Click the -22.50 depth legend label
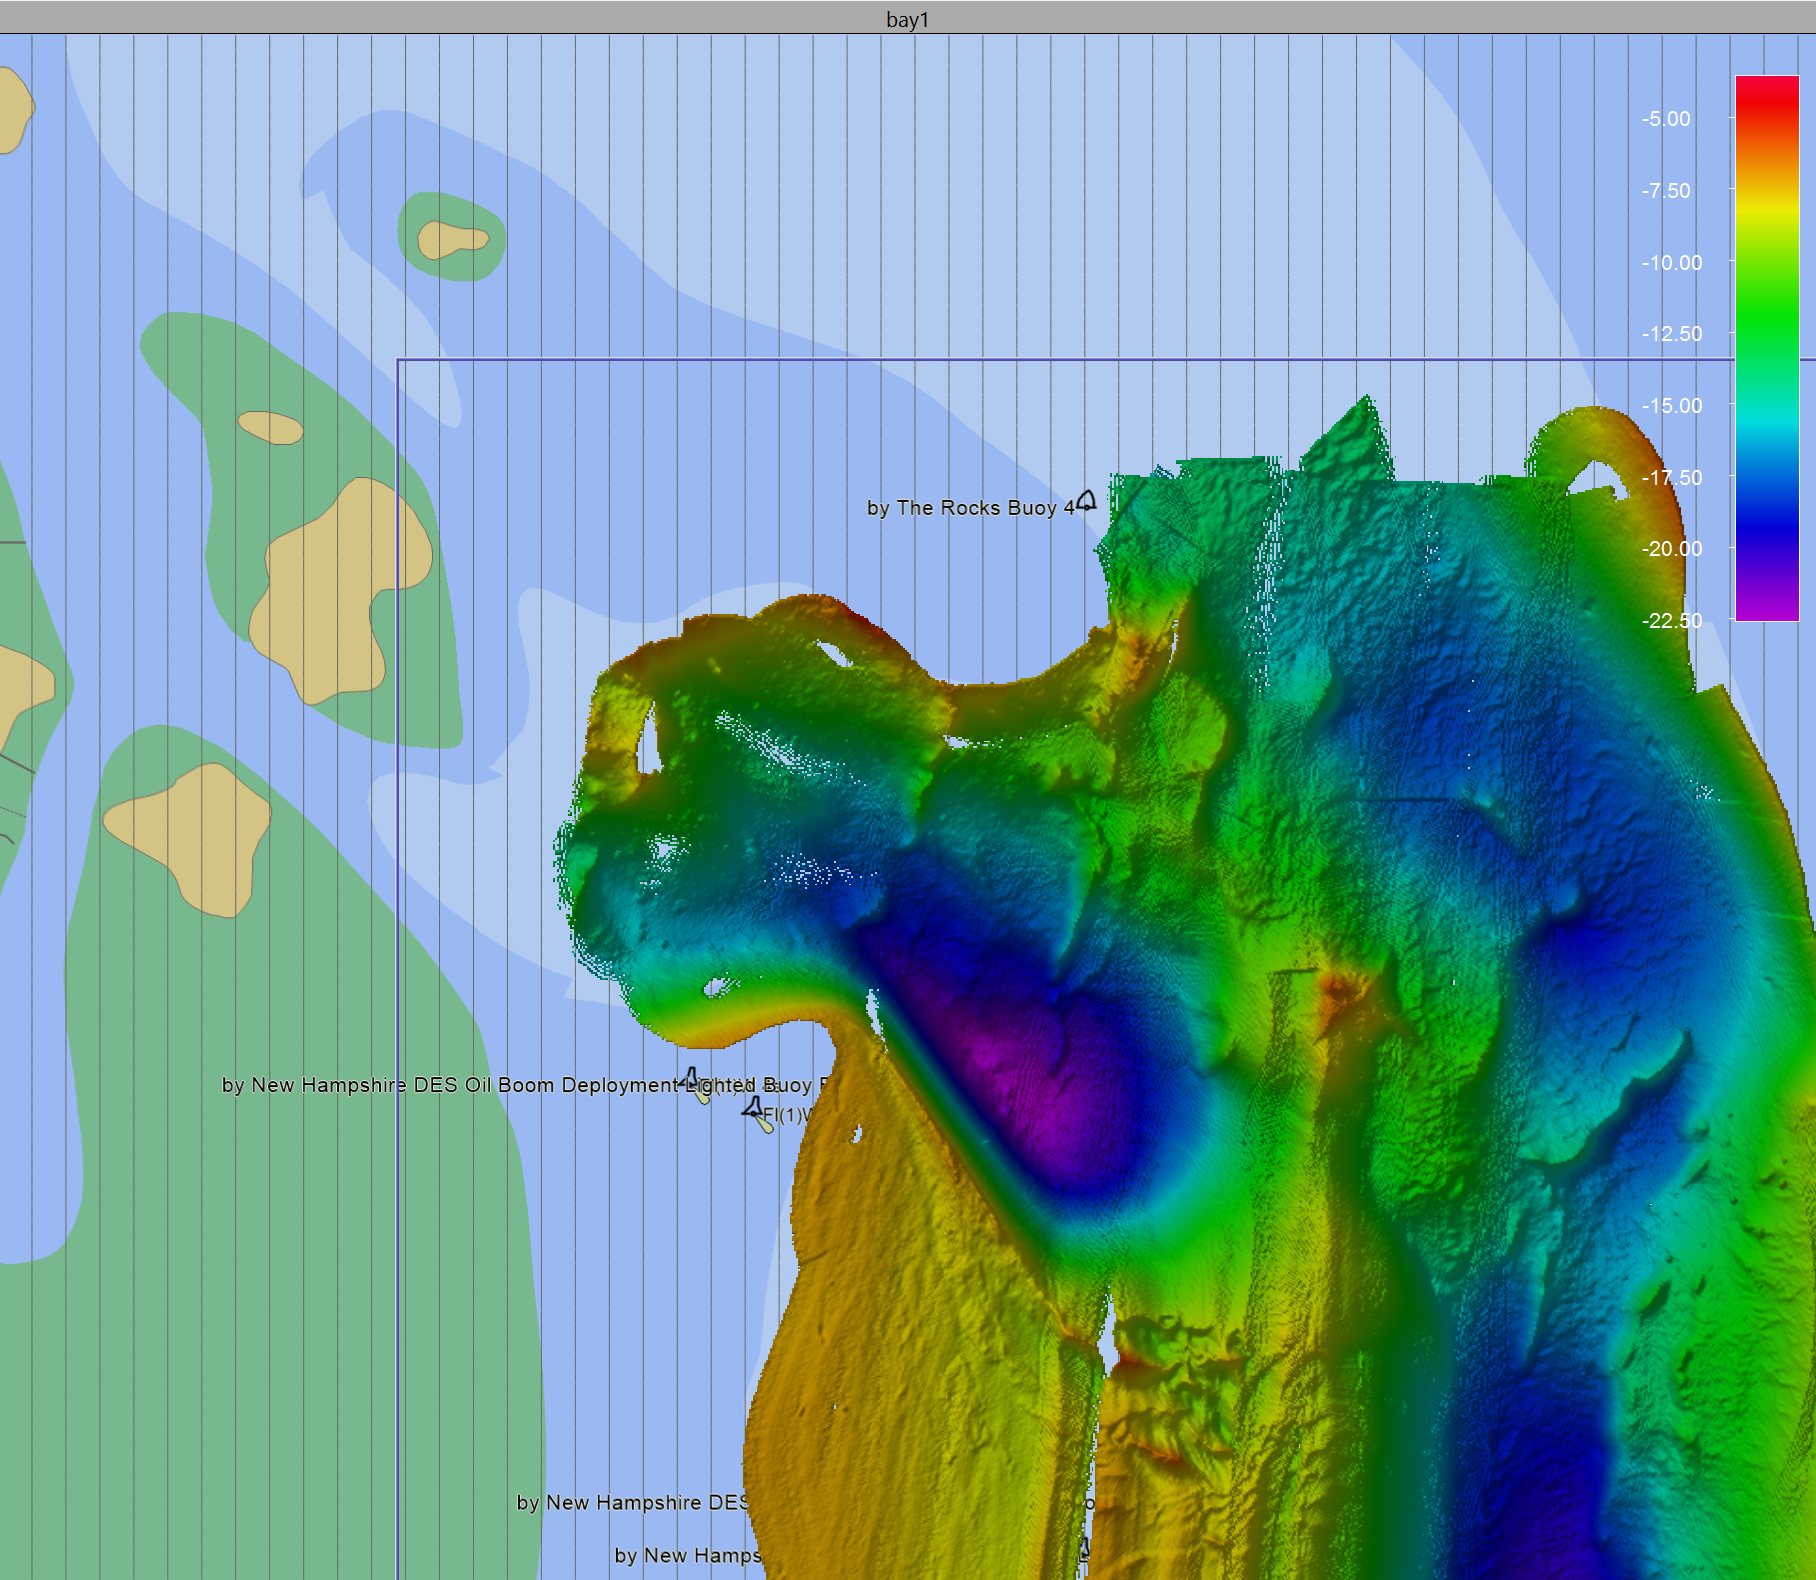This screenshot has width=1816, height=1580. (1671, 621)
